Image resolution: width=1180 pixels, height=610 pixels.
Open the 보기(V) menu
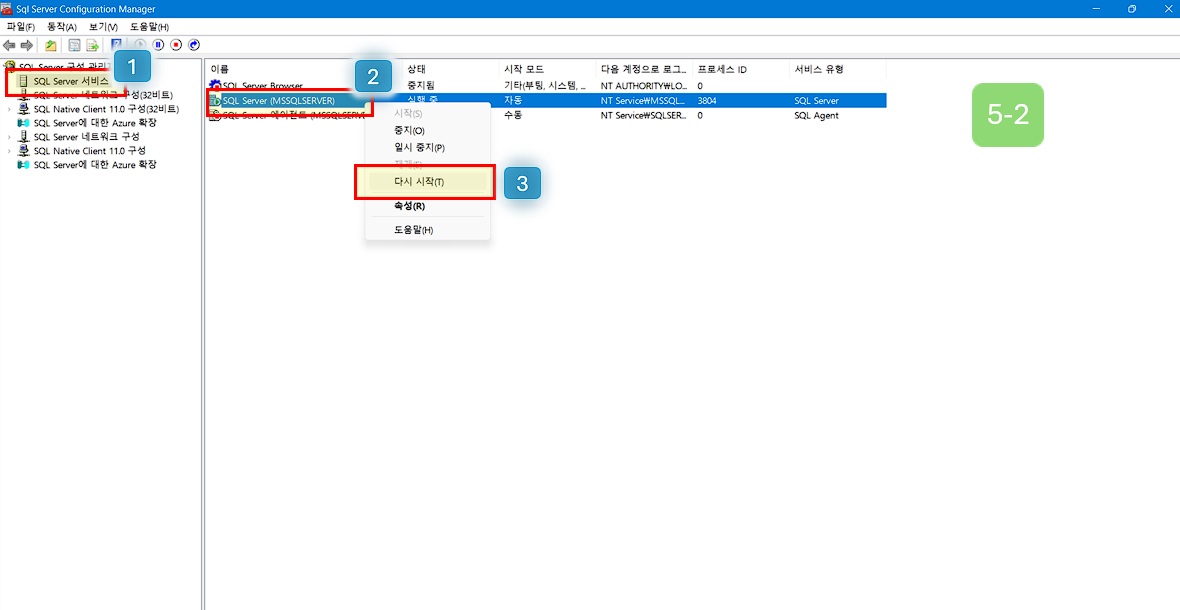pos(103,27)
